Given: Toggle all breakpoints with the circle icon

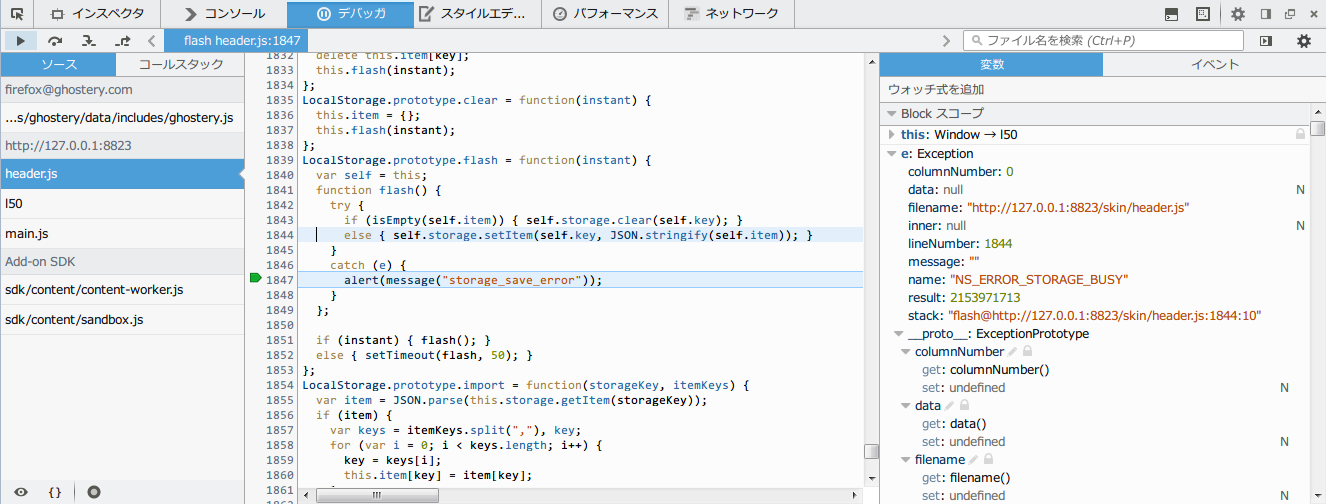Looking at the screenshot, I should (x=93, y=492).
